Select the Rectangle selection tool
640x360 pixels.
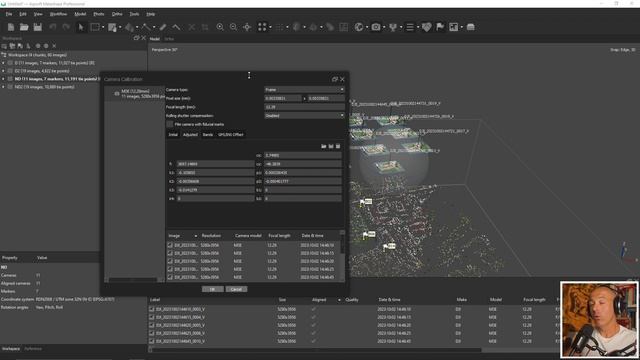click(95, 27)
